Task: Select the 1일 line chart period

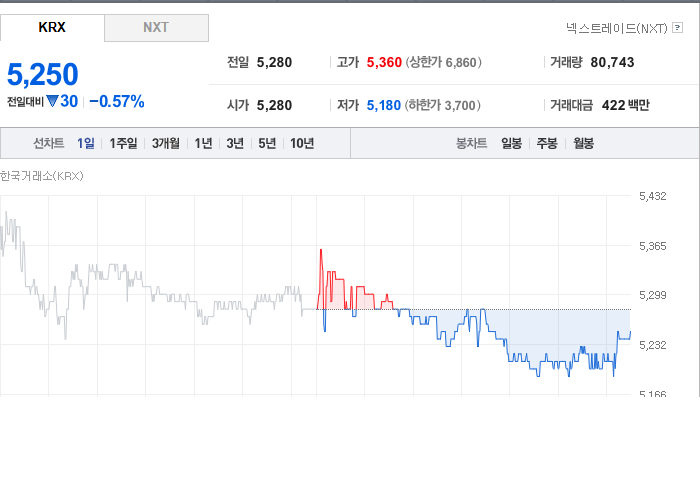Action: click(86, 143)
